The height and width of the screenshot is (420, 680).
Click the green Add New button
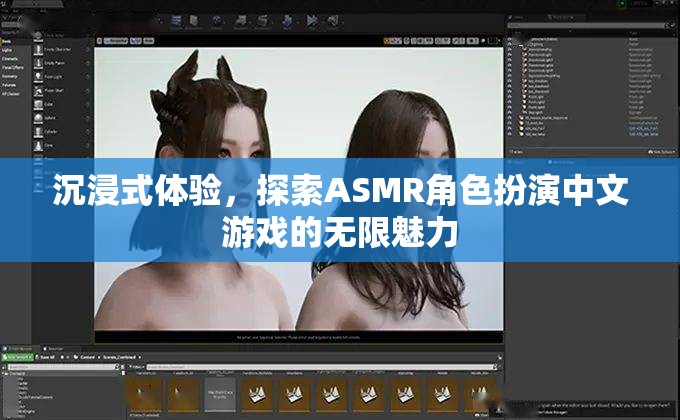[x=17, y=358]
